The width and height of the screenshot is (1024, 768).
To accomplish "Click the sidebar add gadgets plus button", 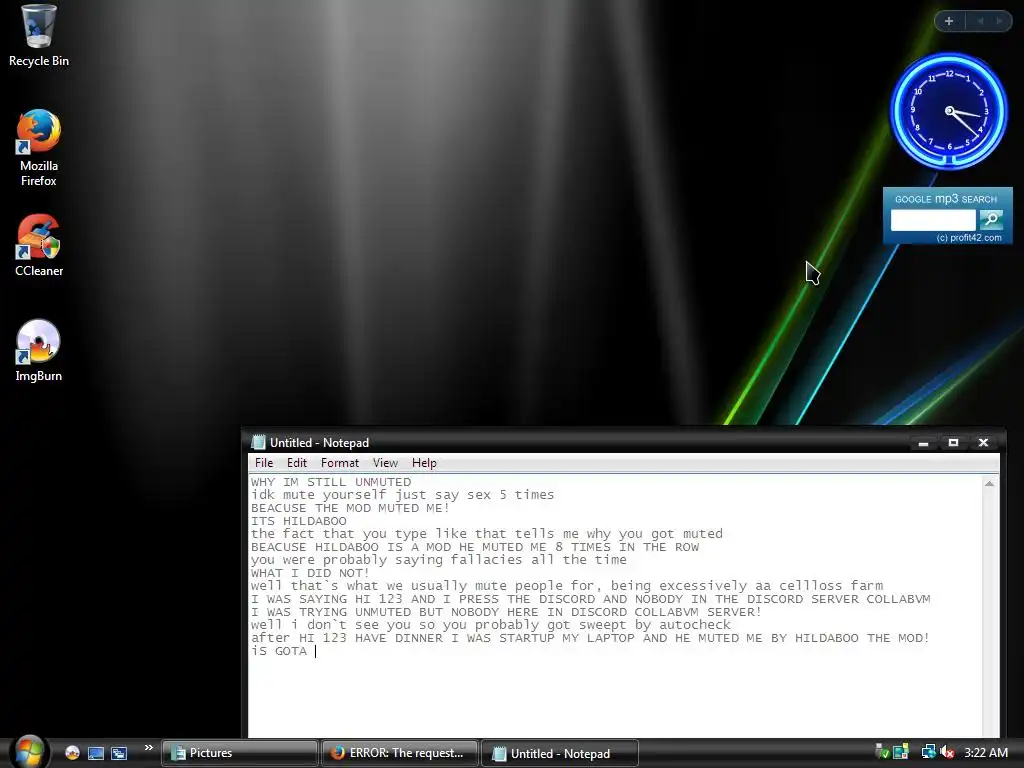I will 949,21.
